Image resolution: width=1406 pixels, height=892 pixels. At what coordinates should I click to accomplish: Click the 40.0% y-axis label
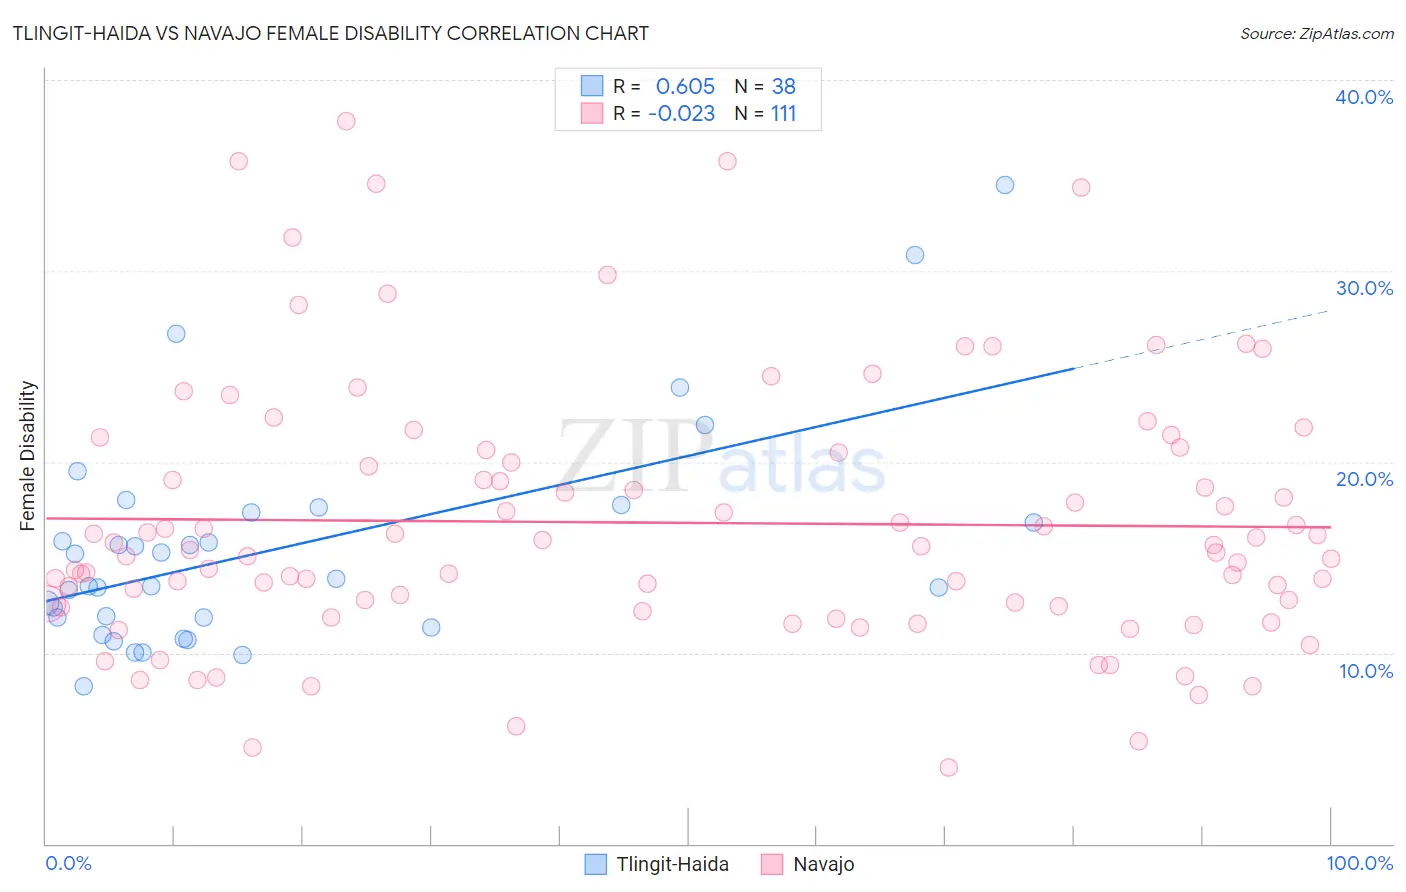(x=1364, y=97)
